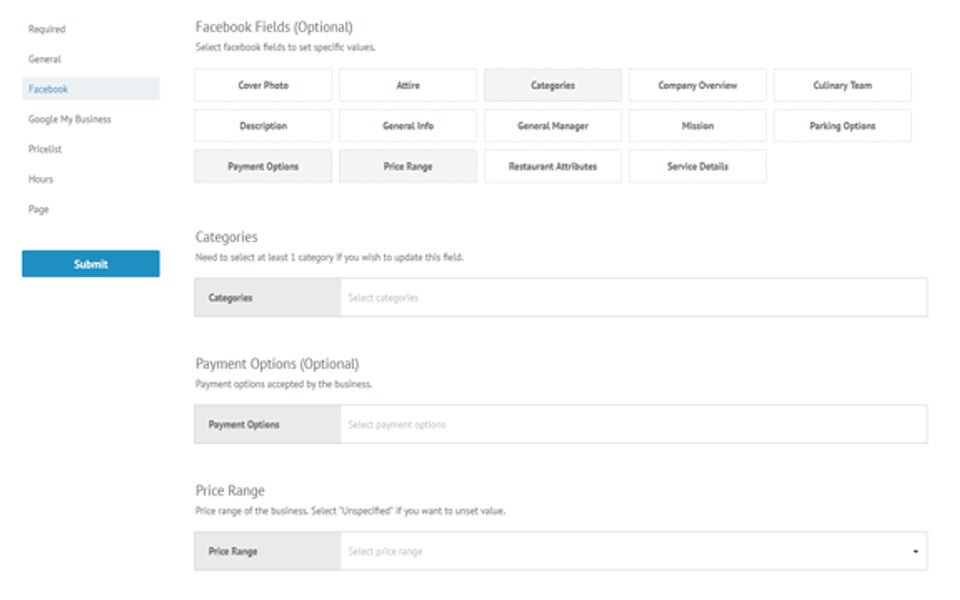Enable the Parking Options field
The image size is (960, 600).
[842, 126]
